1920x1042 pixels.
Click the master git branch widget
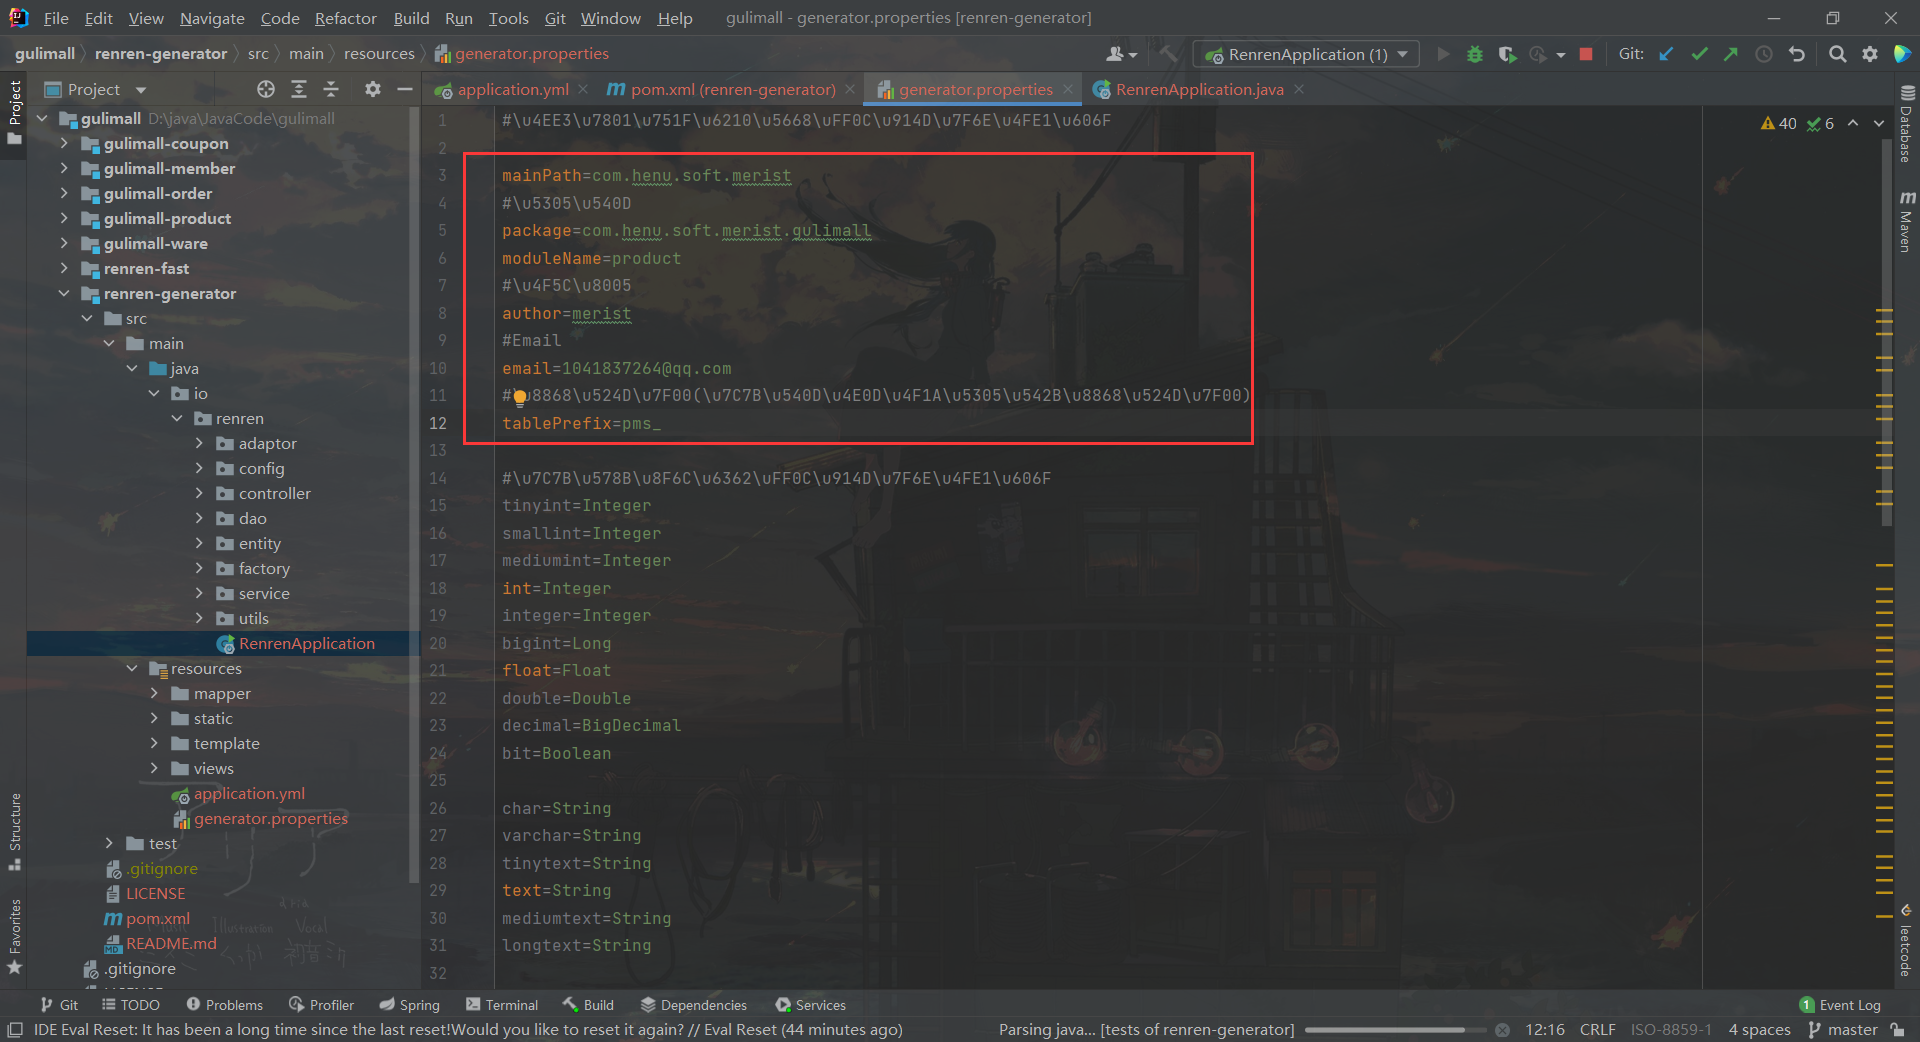(x=1843, y=1029)
